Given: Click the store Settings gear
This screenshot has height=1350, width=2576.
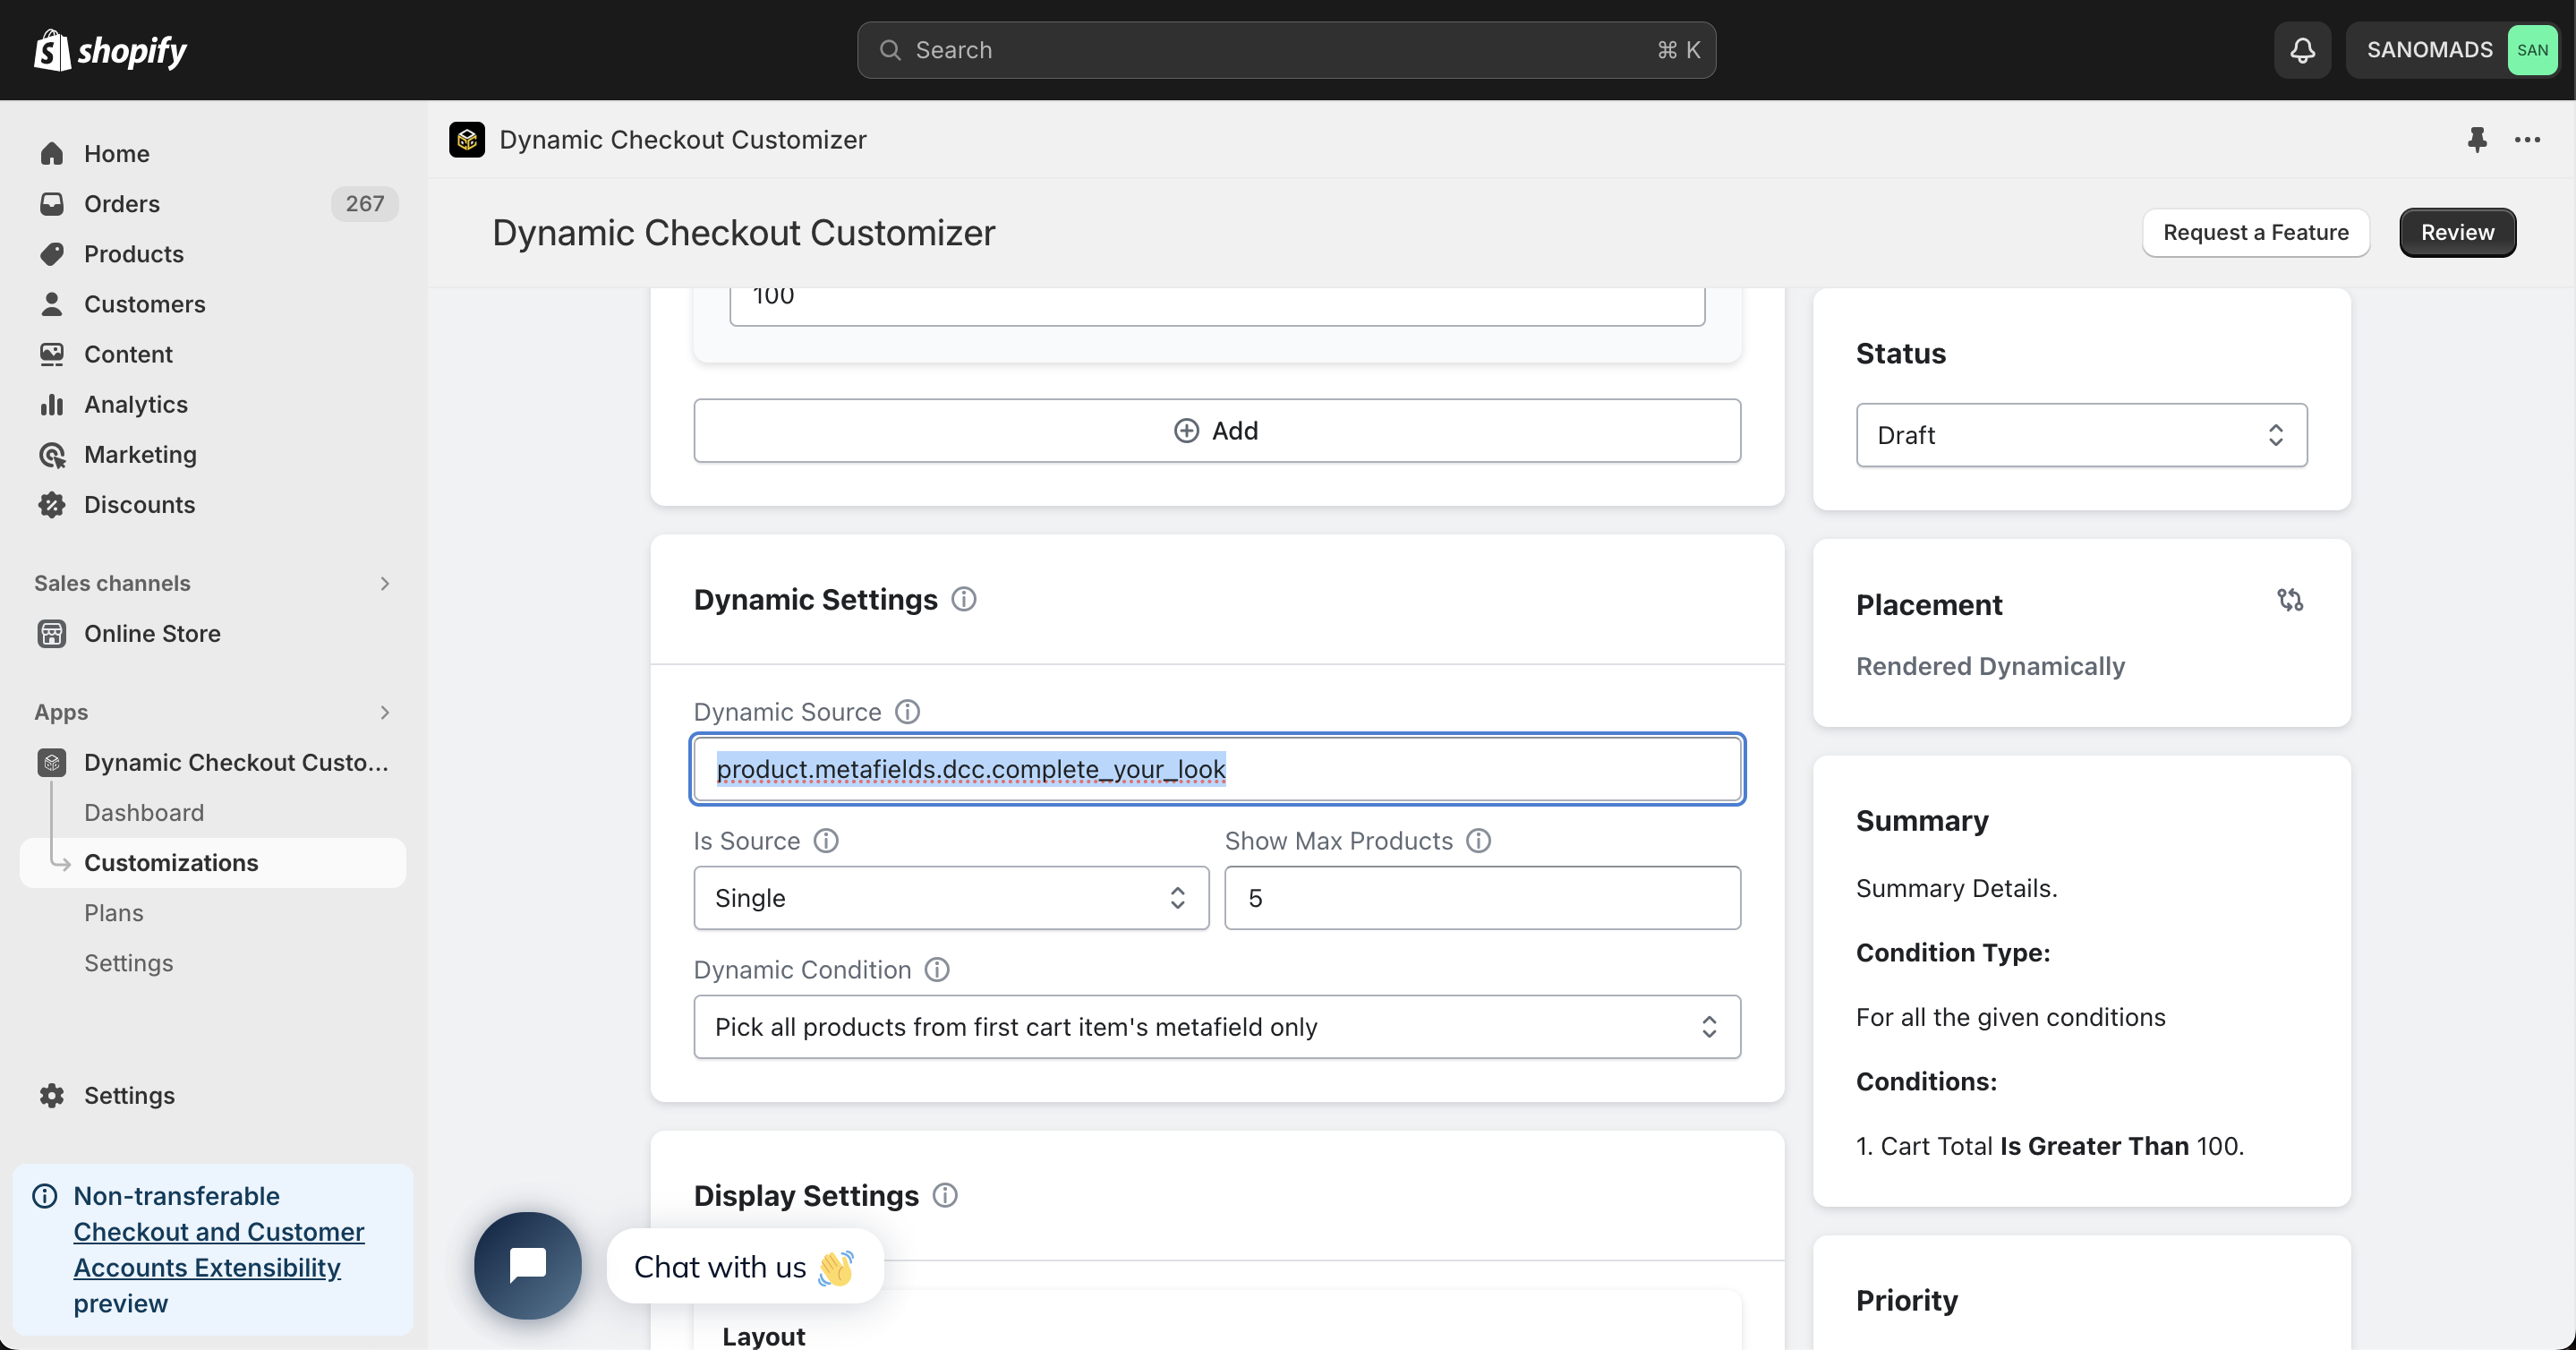Looking at the screenshot, I should pos(52,1095).
